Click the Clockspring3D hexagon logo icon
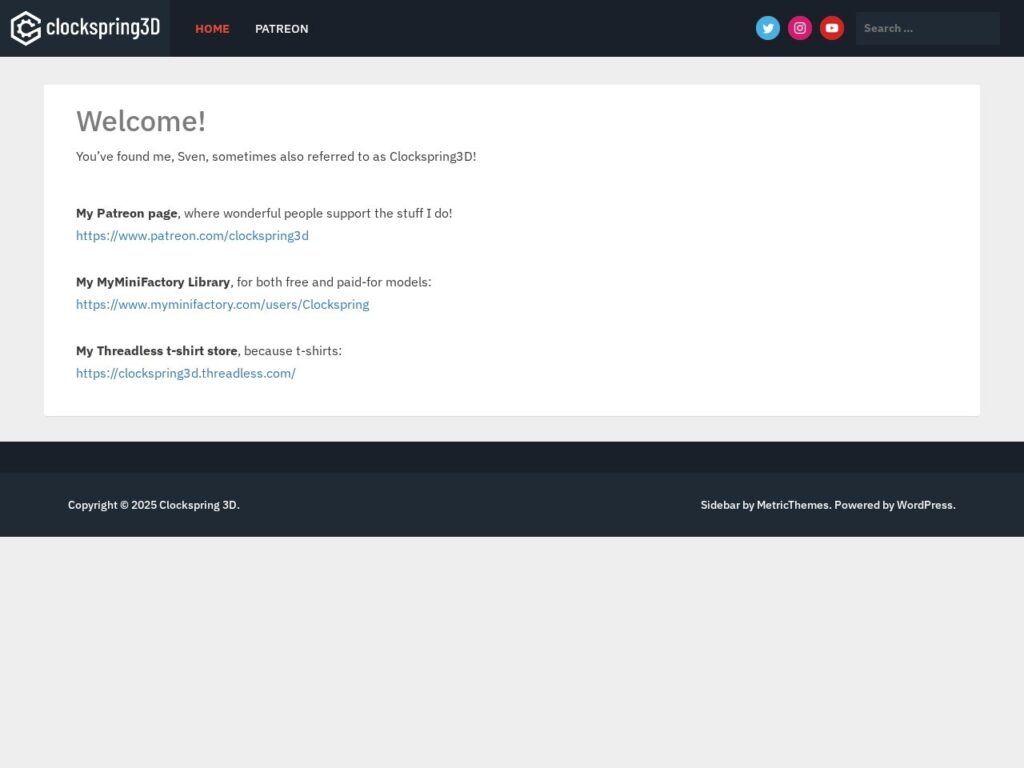This screenshot has width=1024, height=768. pos(26,28)
